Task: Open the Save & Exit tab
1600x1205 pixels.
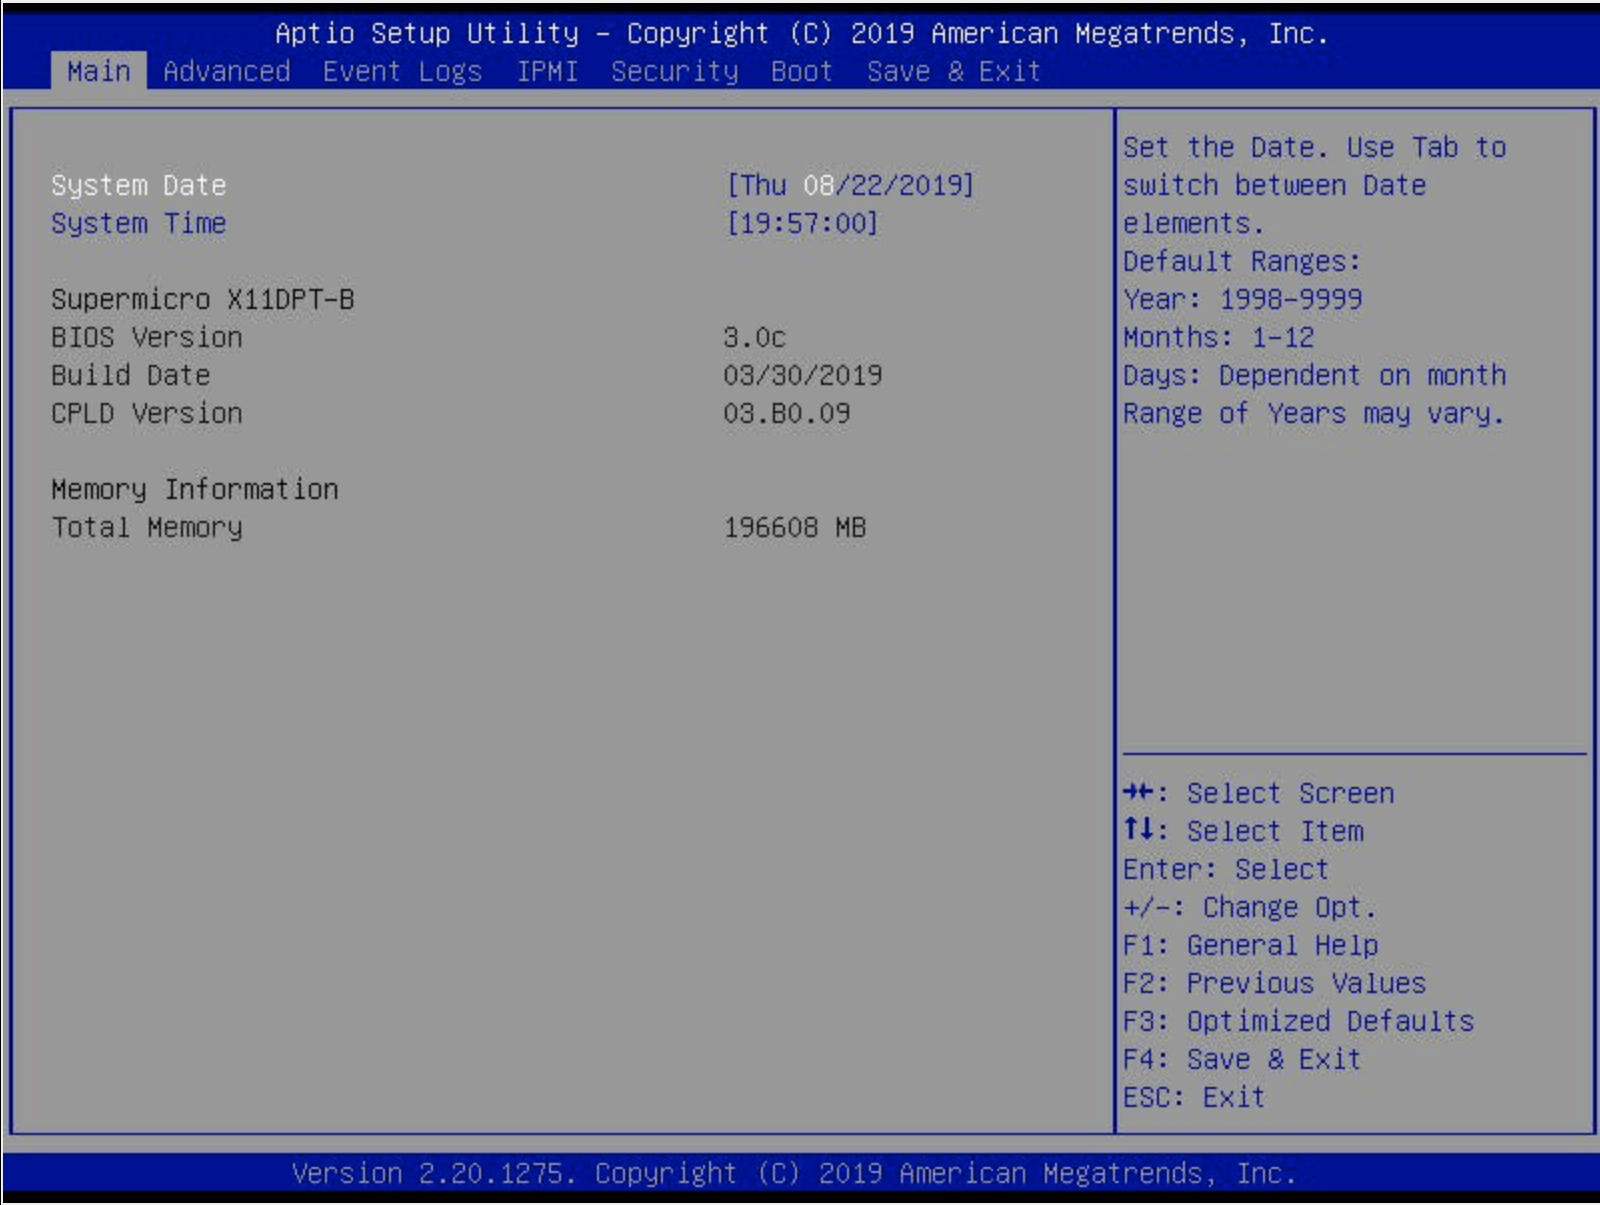Action: (953, 72)
